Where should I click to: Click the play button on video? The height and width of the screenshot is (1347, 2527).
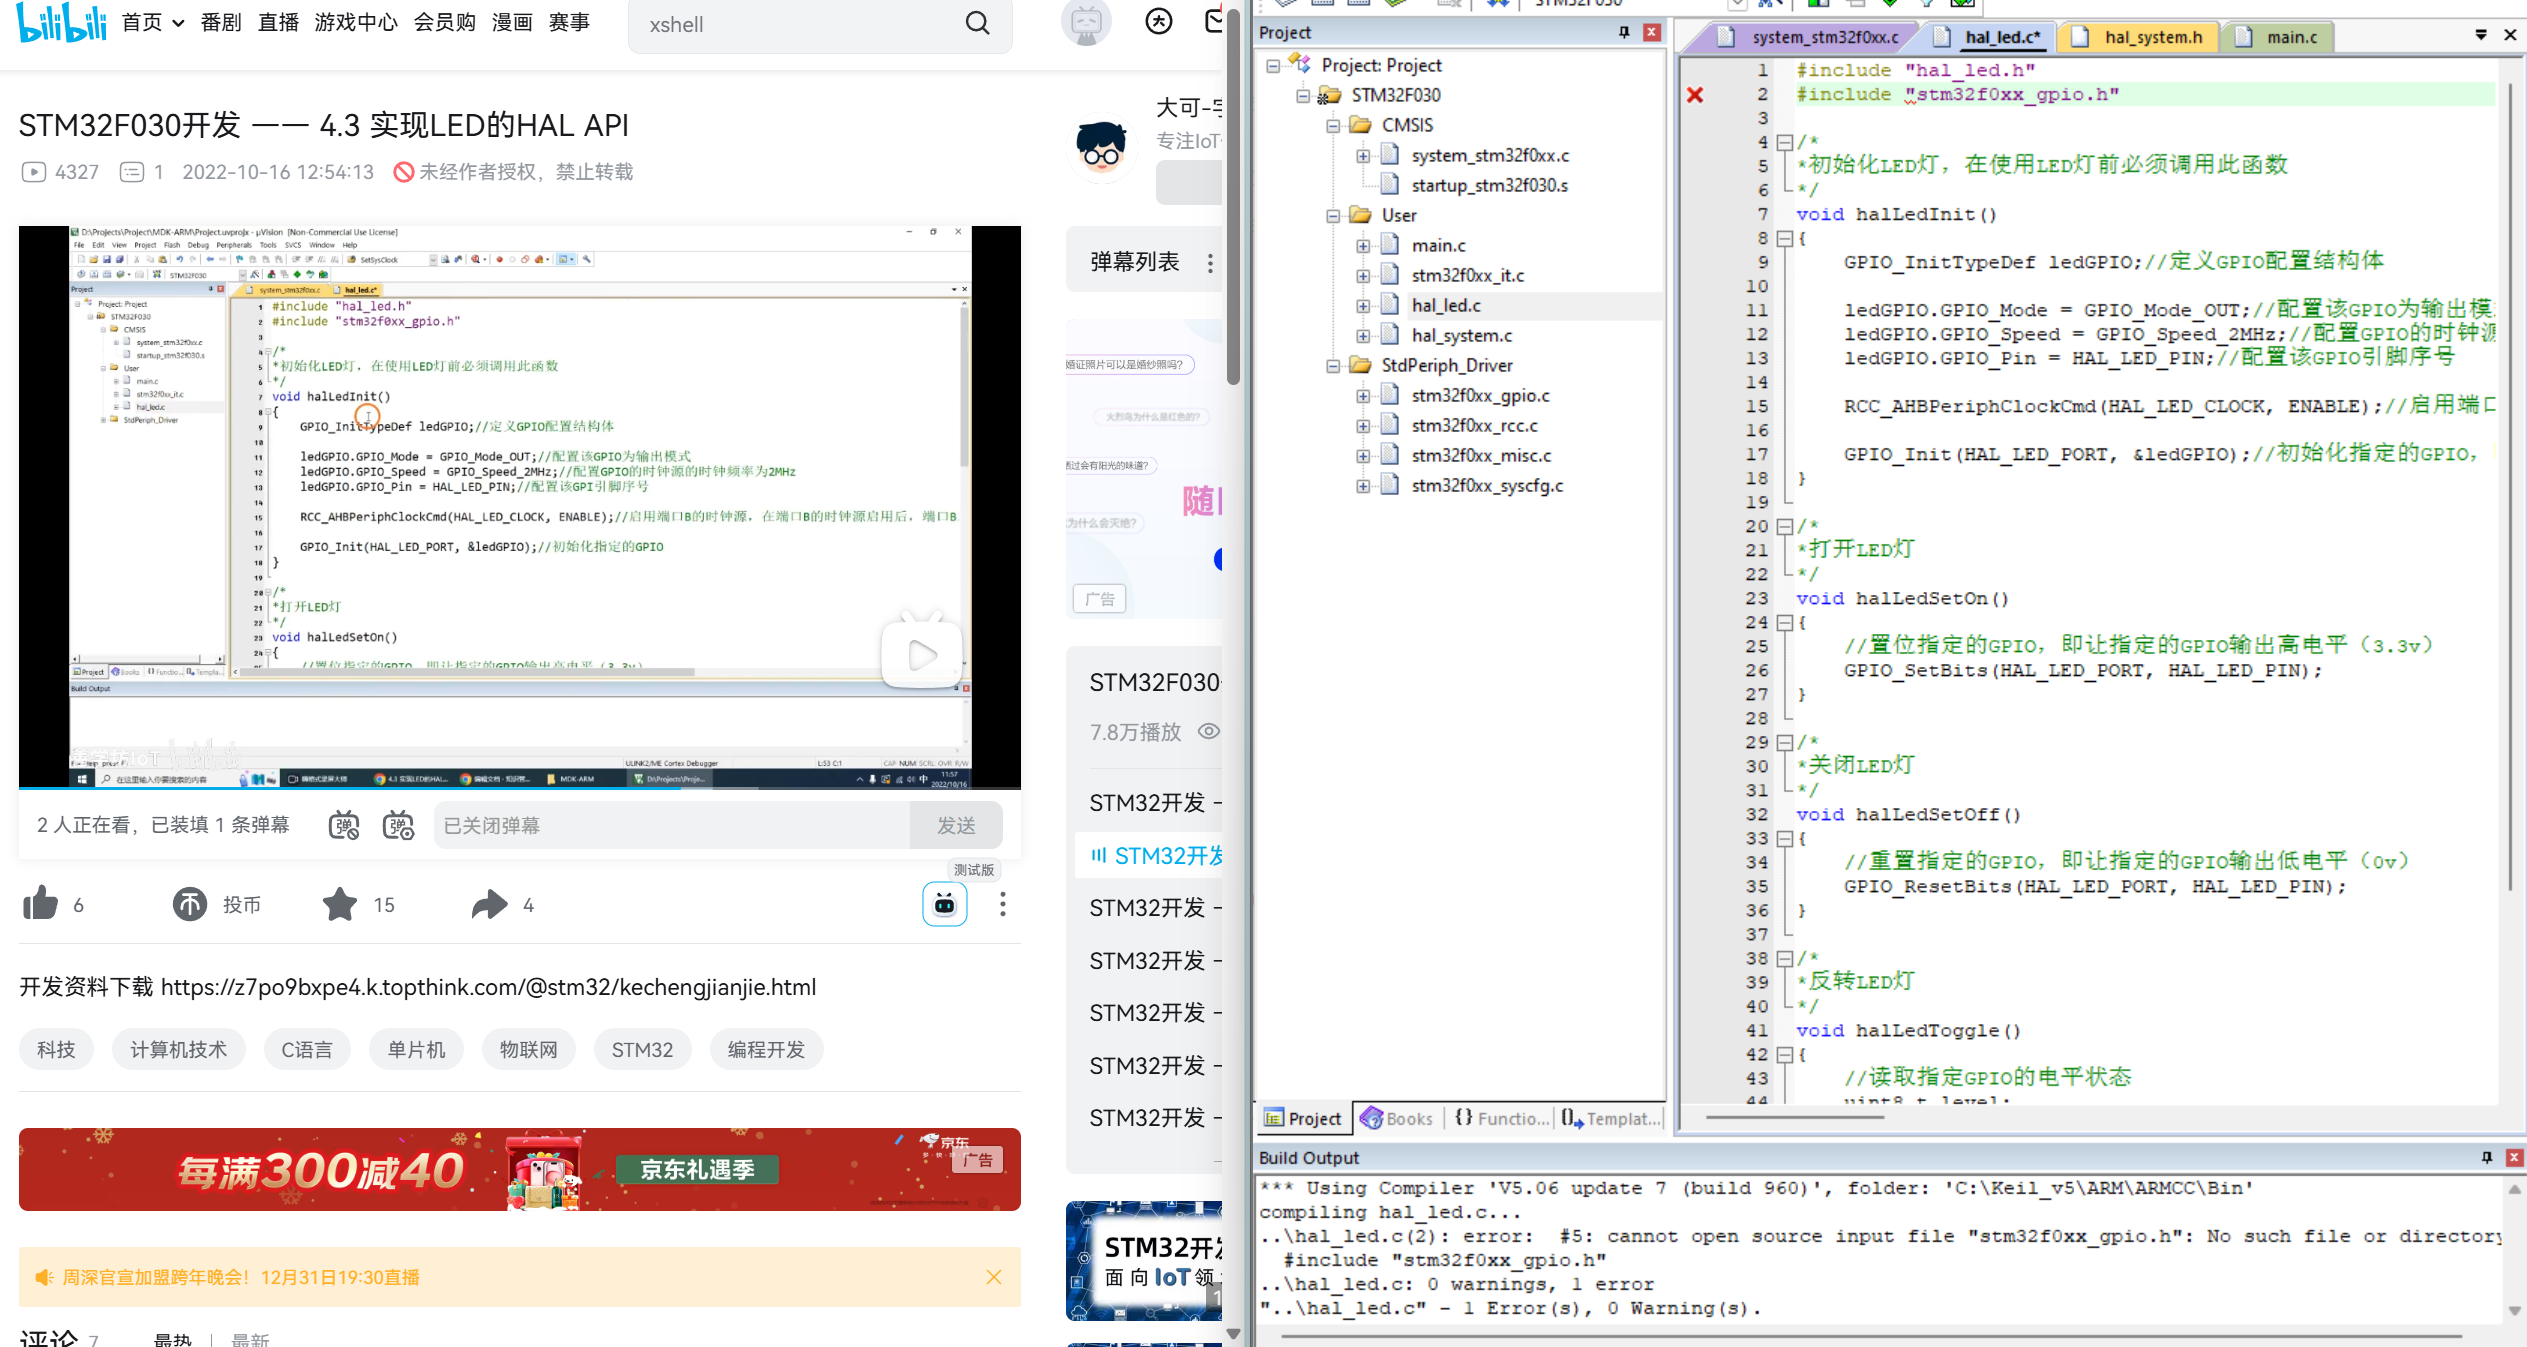pyautogui.click(x=921, y=655)
